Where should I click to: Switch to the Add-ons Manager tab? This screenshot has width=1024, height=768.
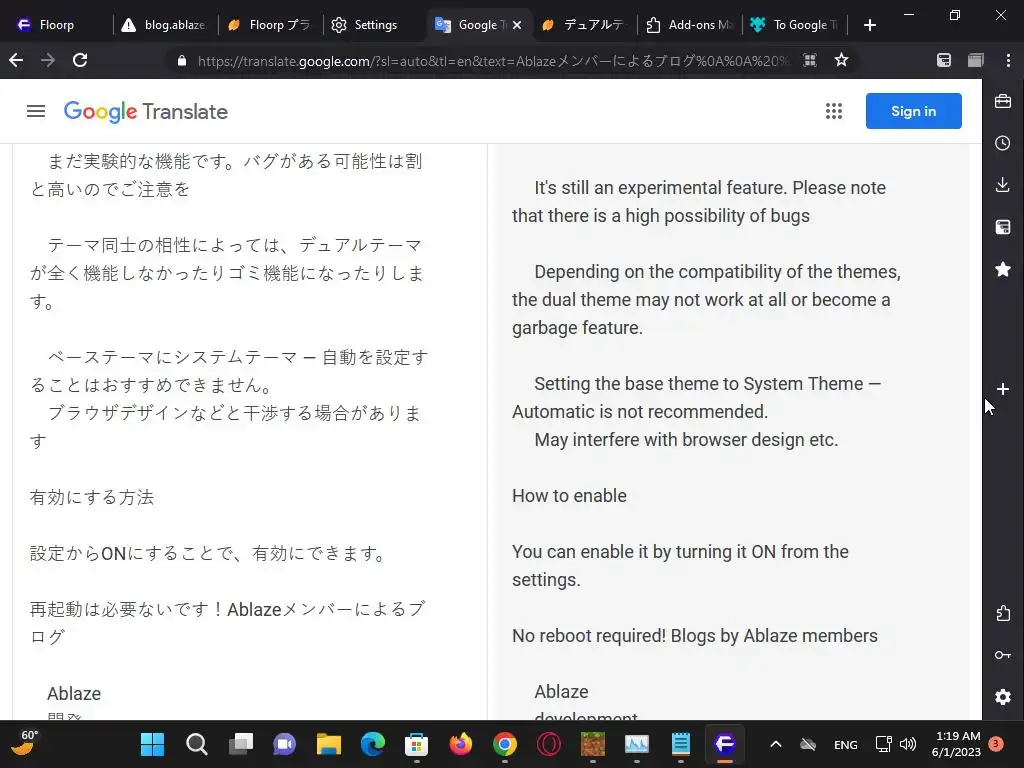(x=690, y=25)
